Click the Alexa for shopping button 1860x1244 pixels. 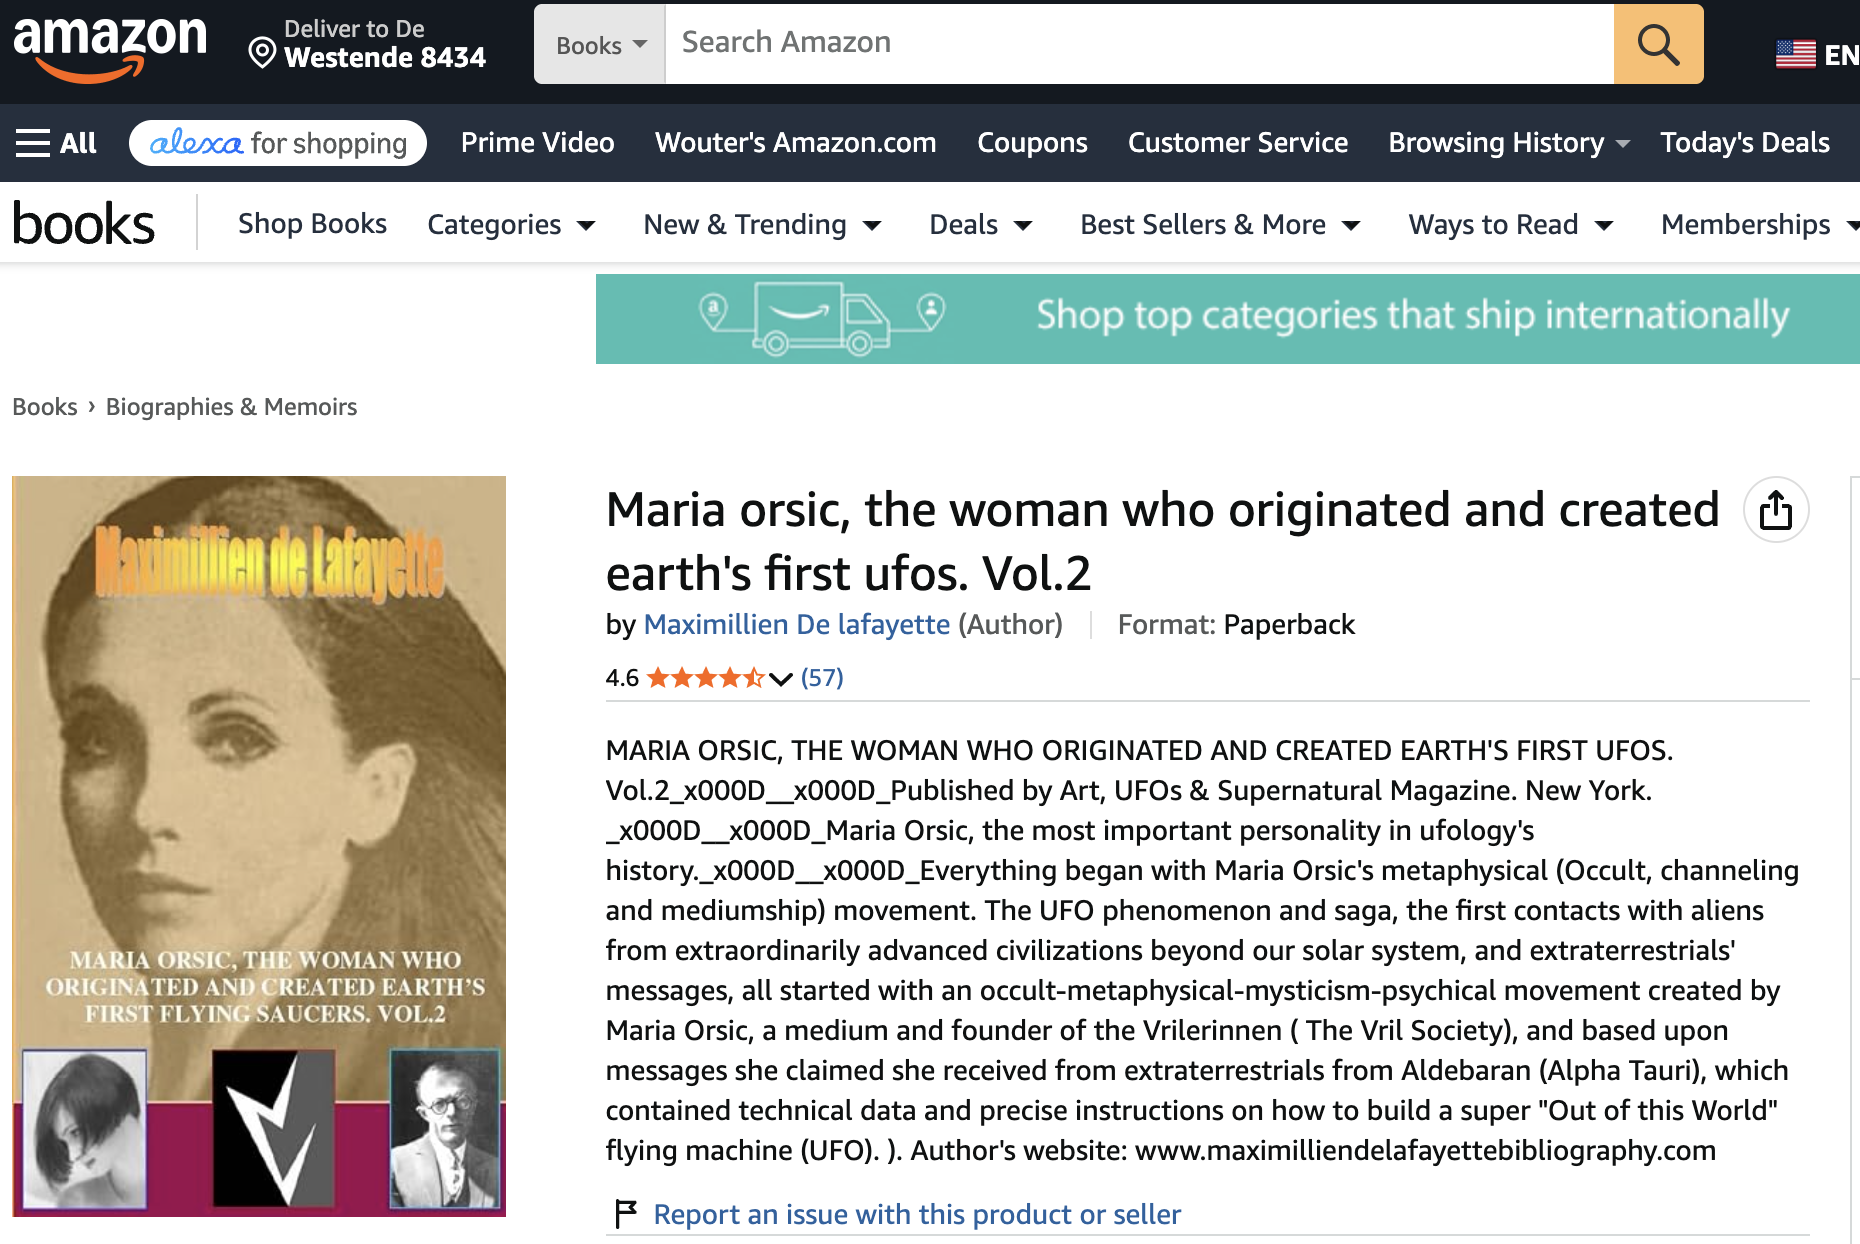(278, 143)
